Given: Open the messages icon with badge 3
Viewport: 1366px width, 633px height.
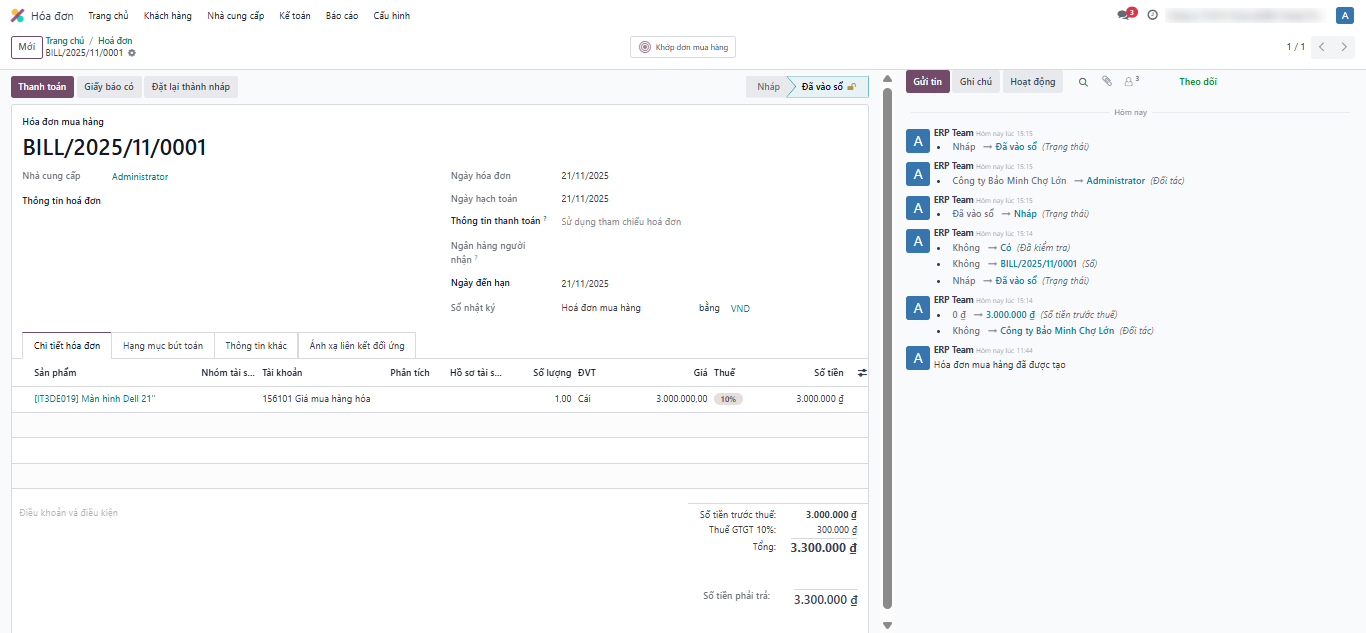Looking at the screenshot, I should click(x=1123, y=15).
